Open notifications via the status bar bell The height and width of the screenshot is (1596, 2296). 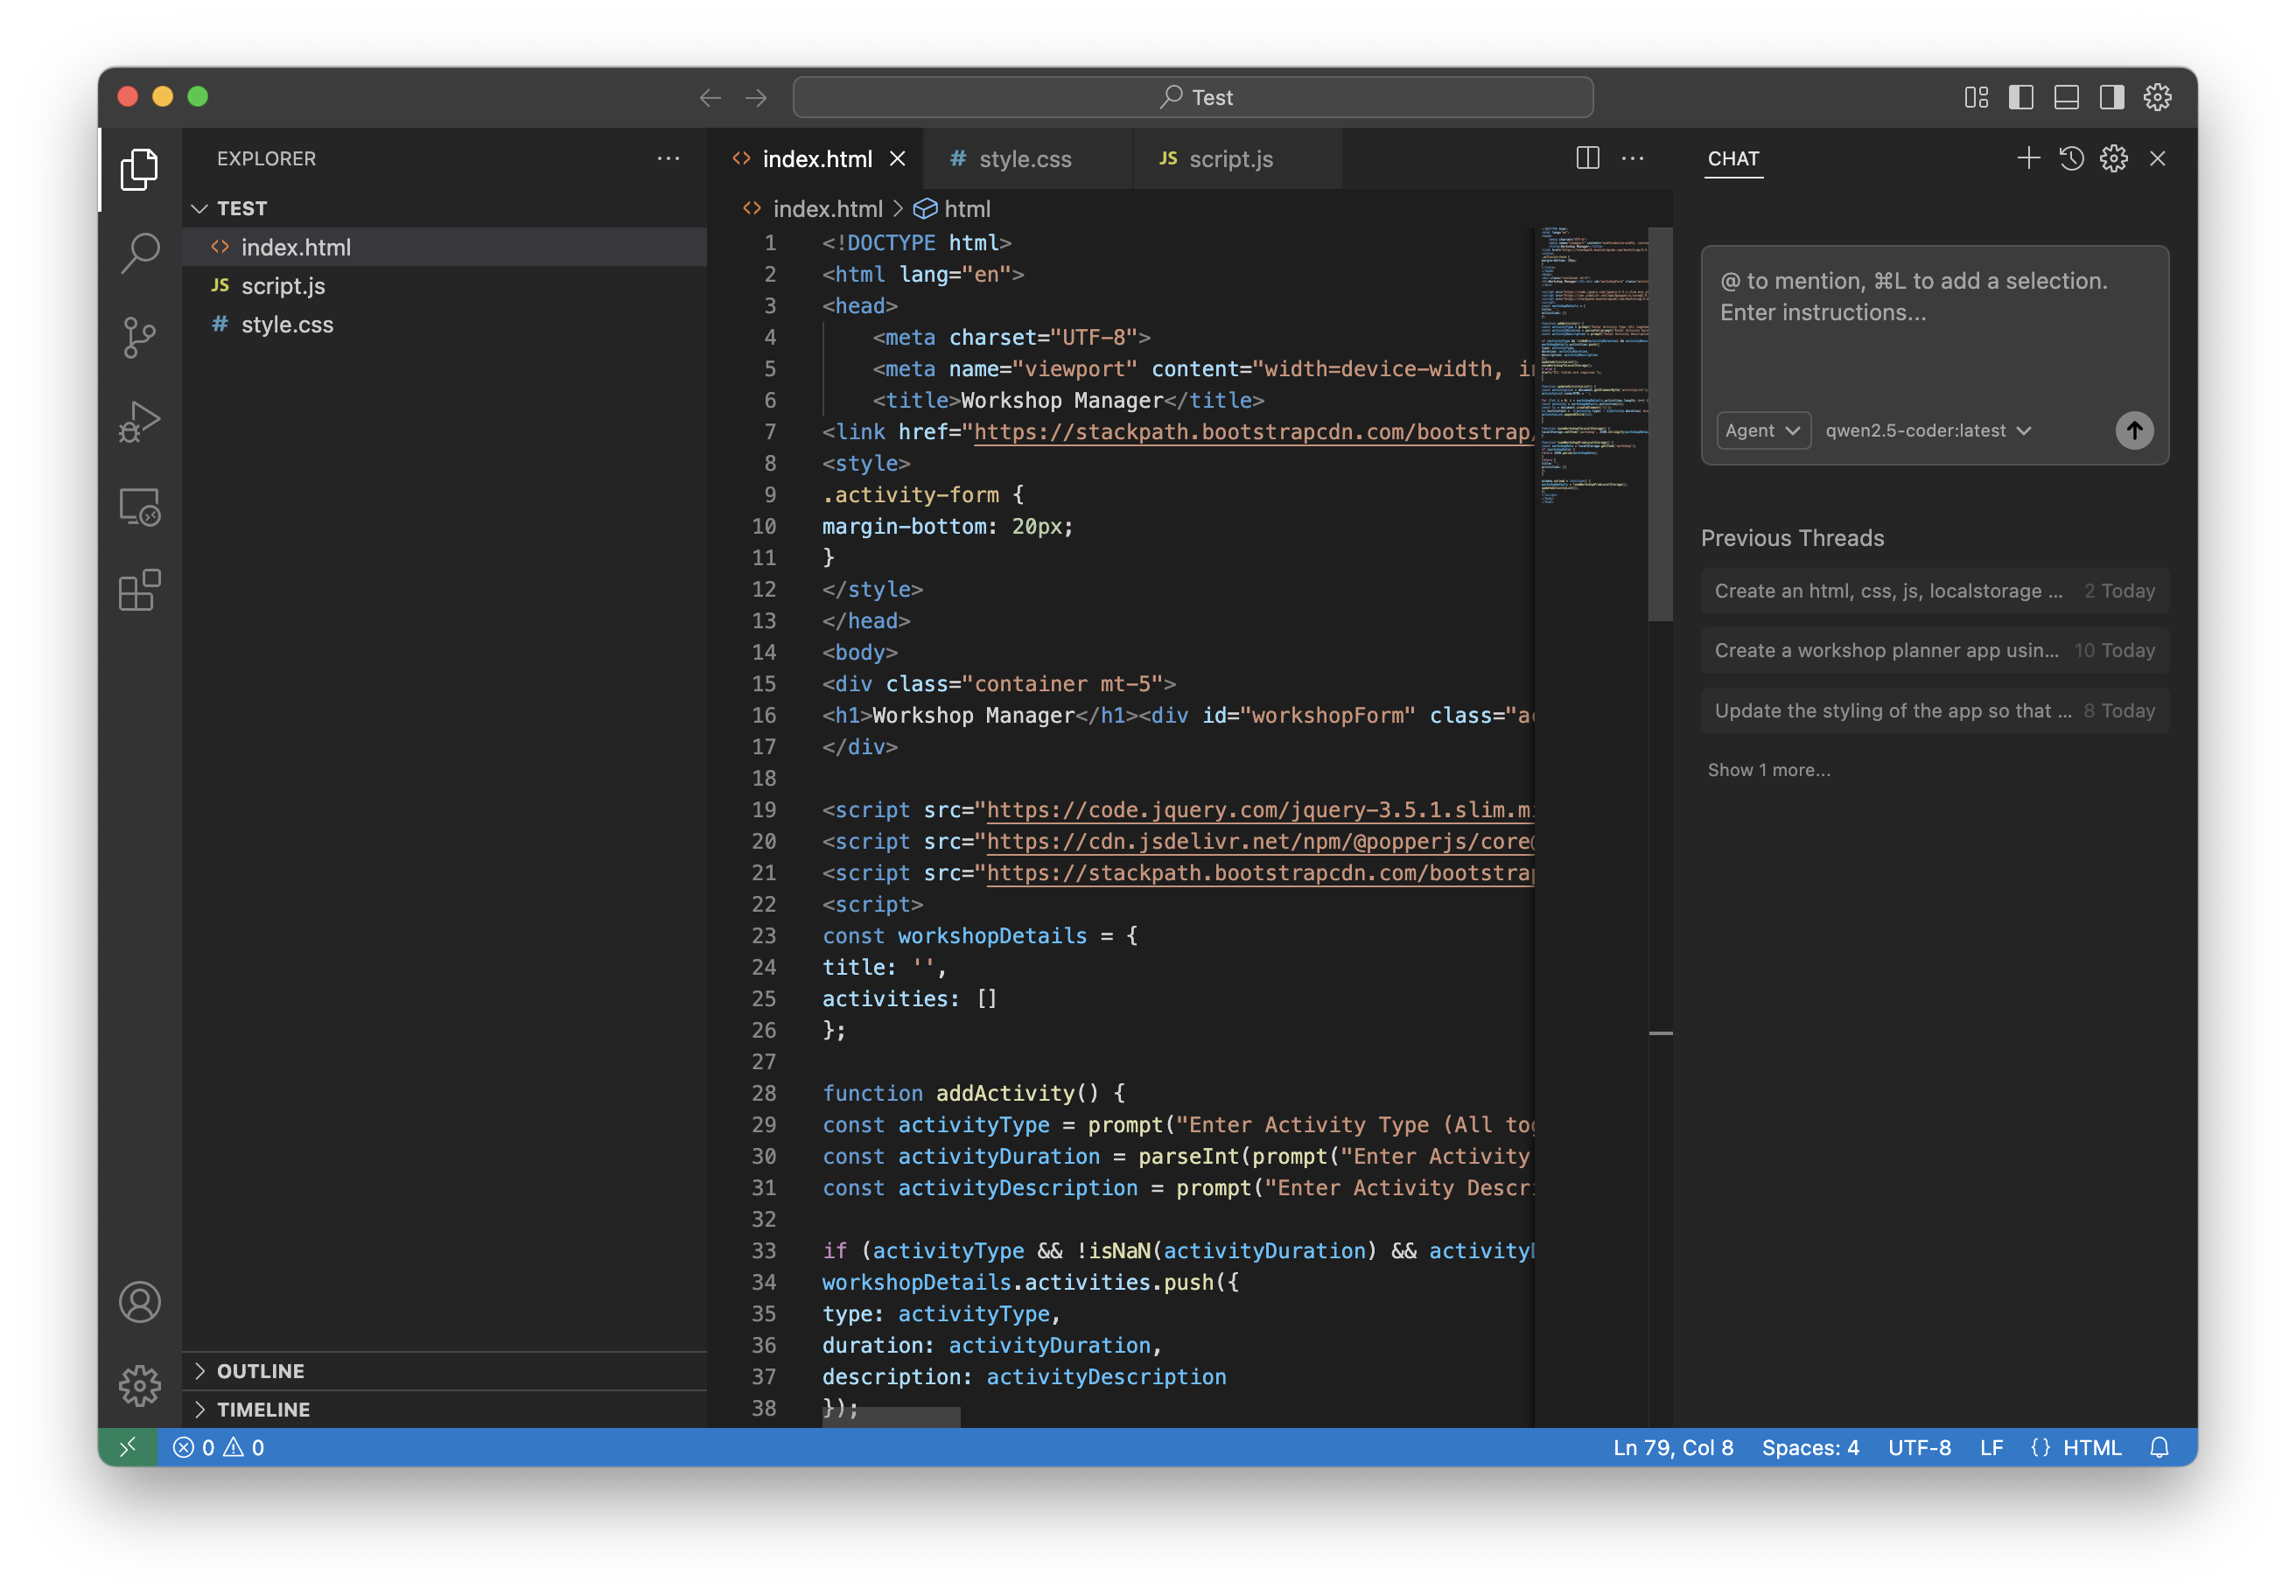pos(2160,1447)
